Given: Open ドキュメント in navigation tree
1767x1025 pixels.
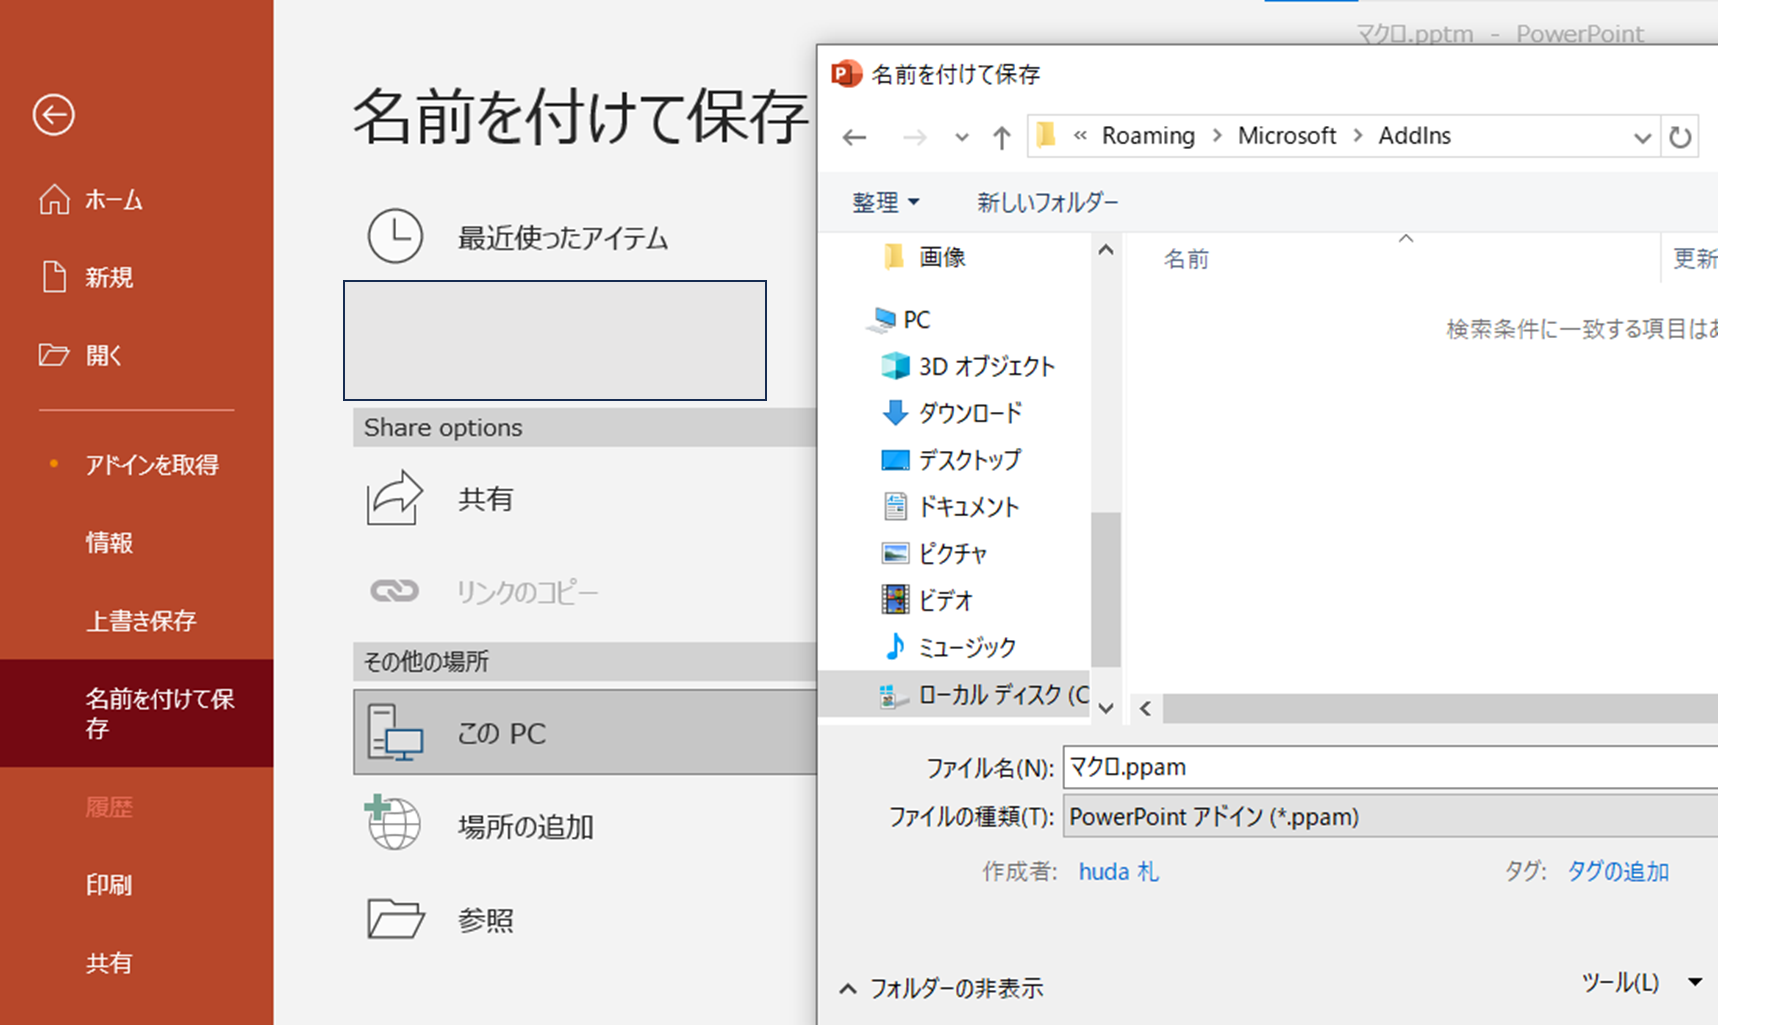Looking at the screenshot, I should click(968, 507).
